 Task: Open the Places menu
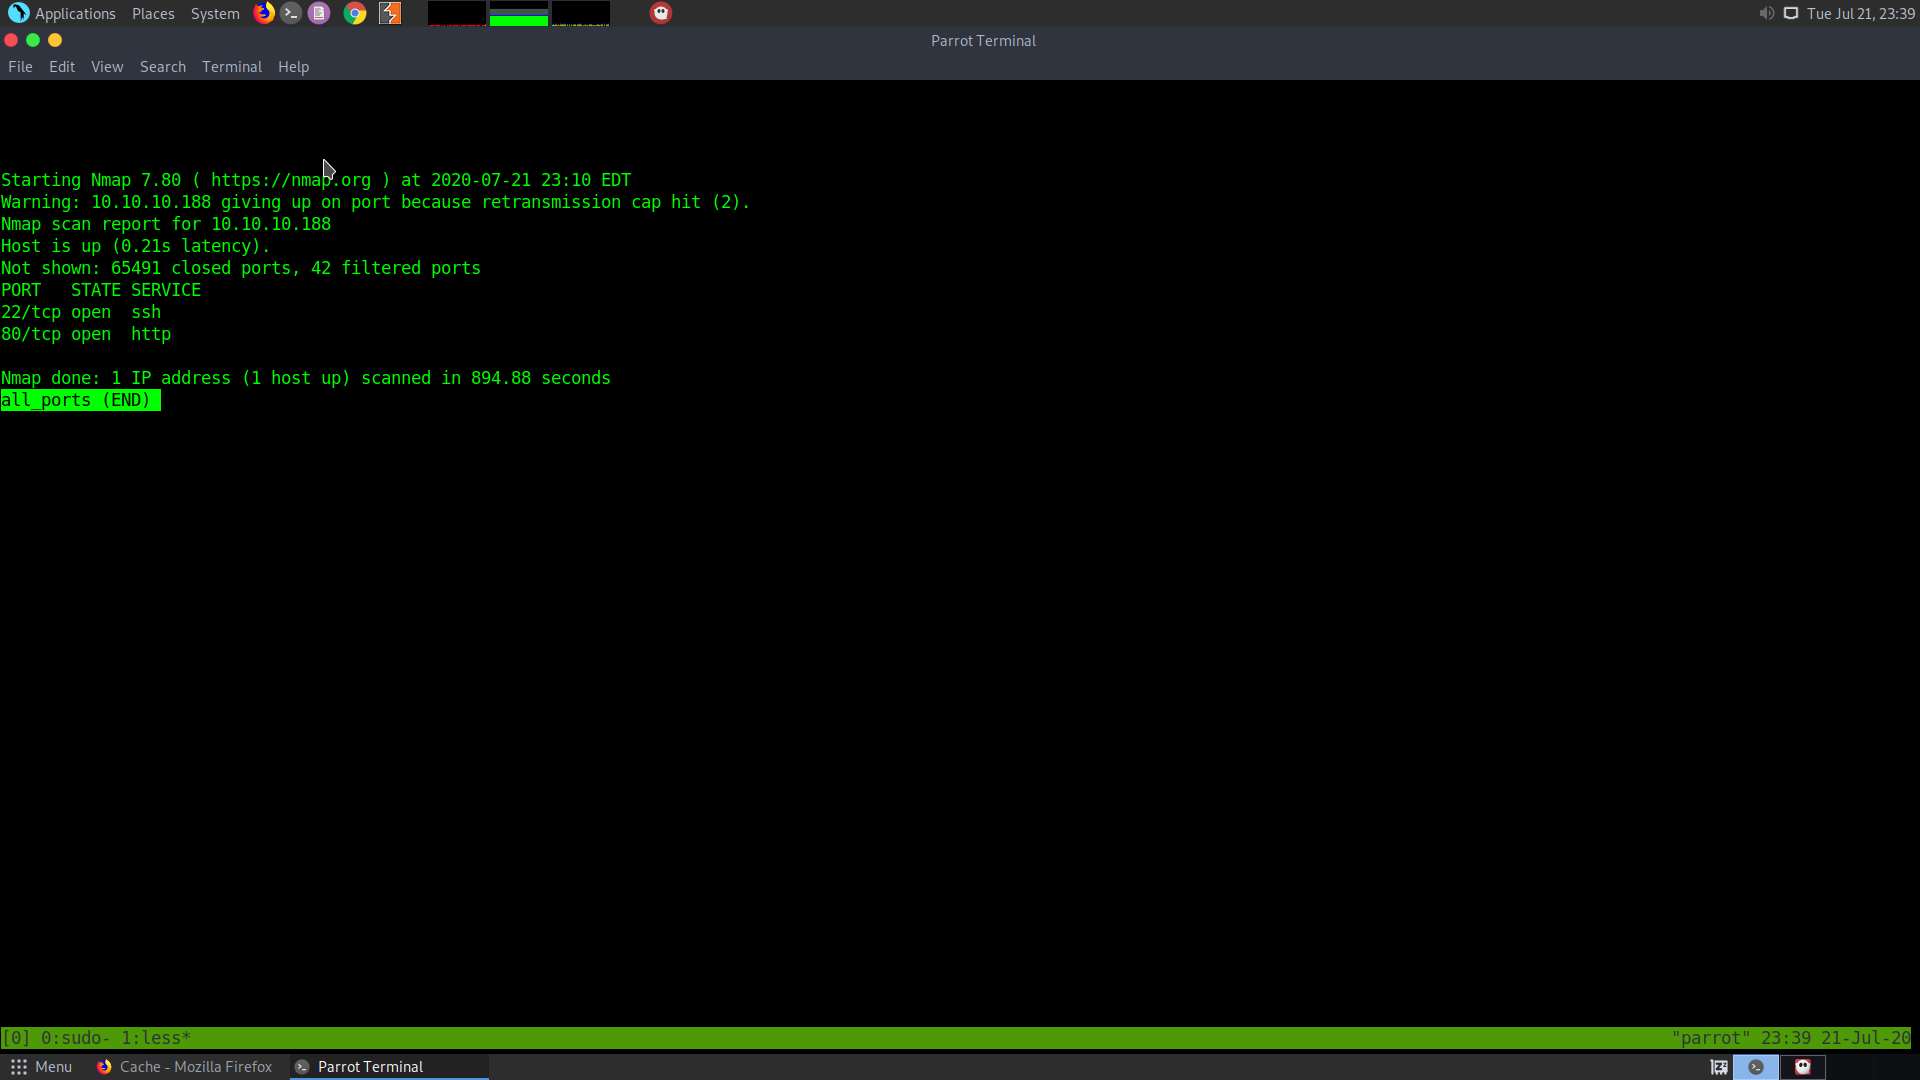(x=153, y=13)
